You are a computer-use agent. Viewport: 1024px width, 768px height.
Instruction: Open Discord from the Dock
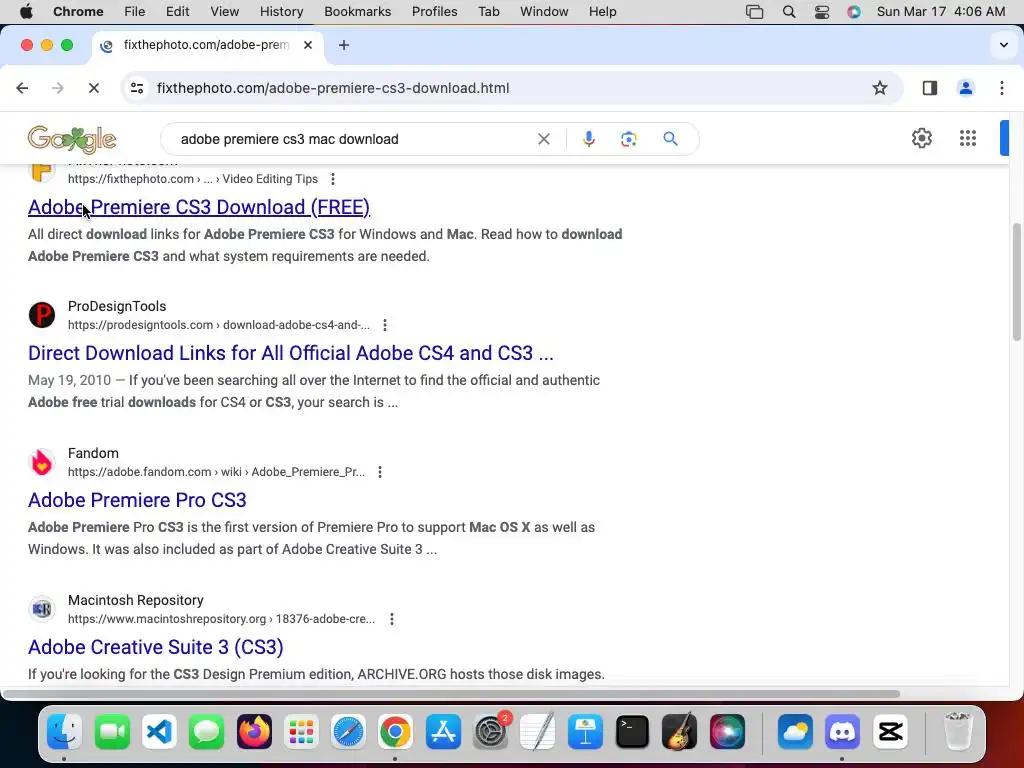[x=842, y=731]
